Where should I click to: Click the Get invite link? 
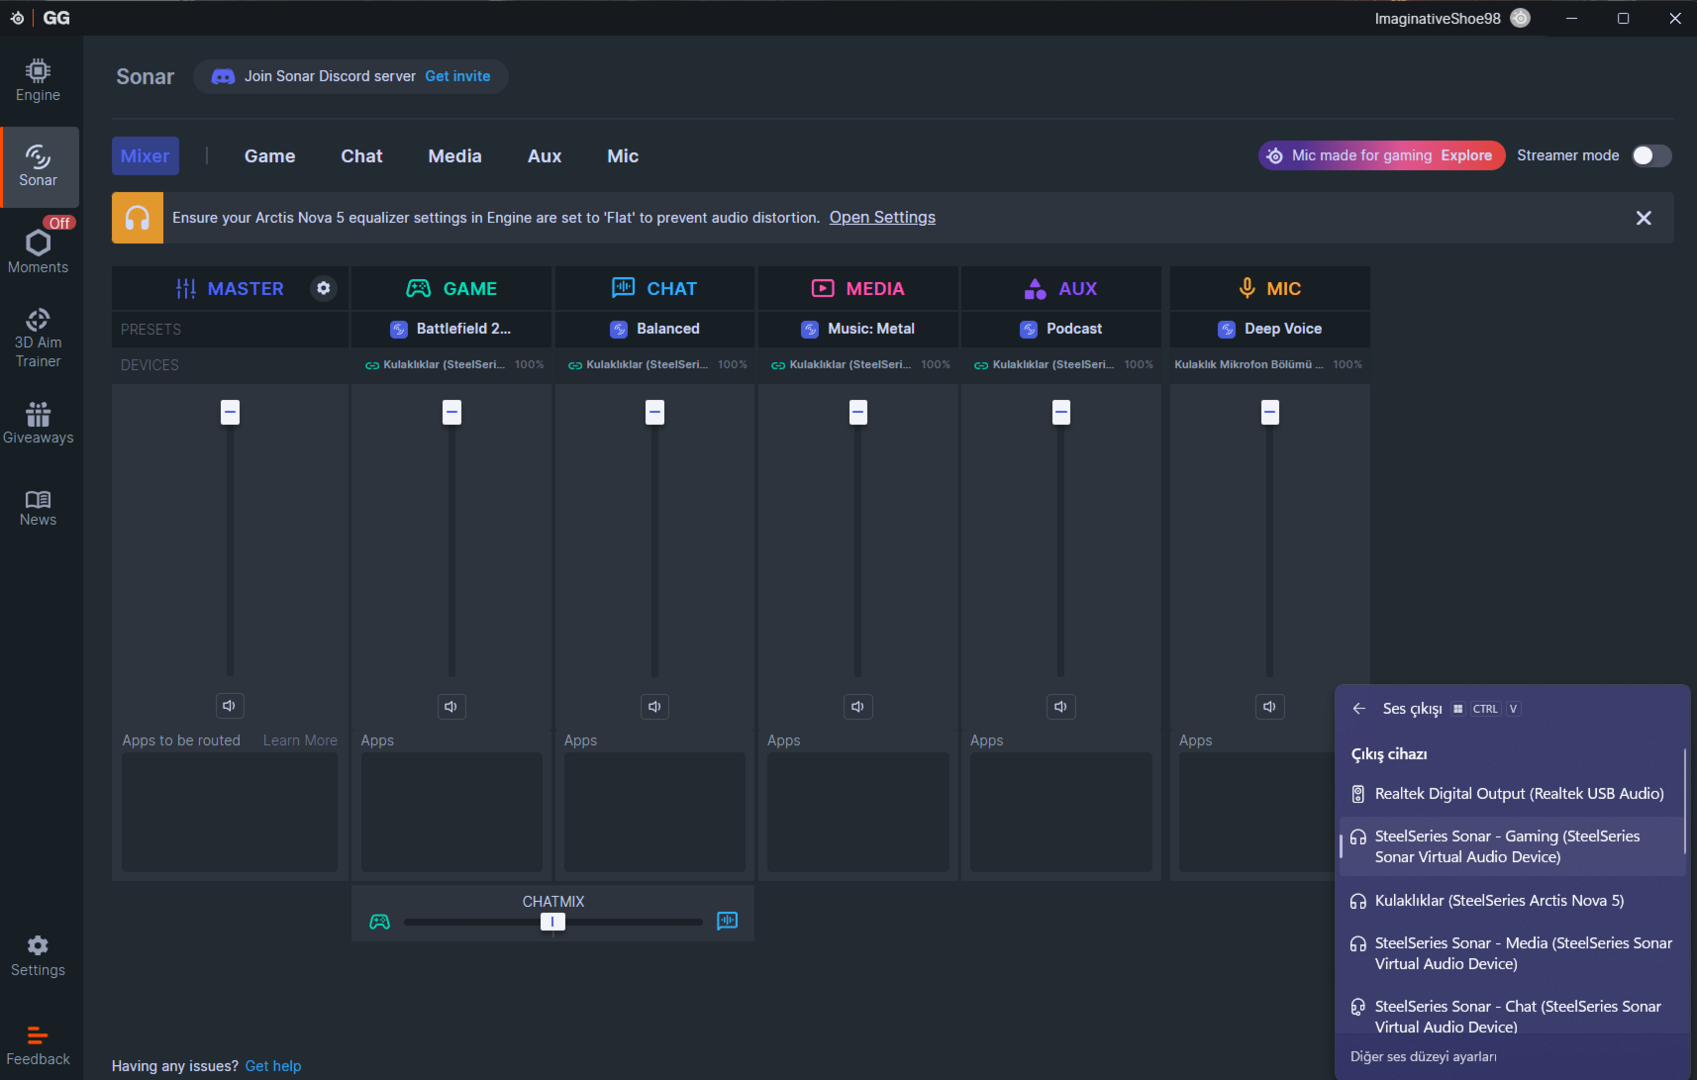[x=458, y=76]
